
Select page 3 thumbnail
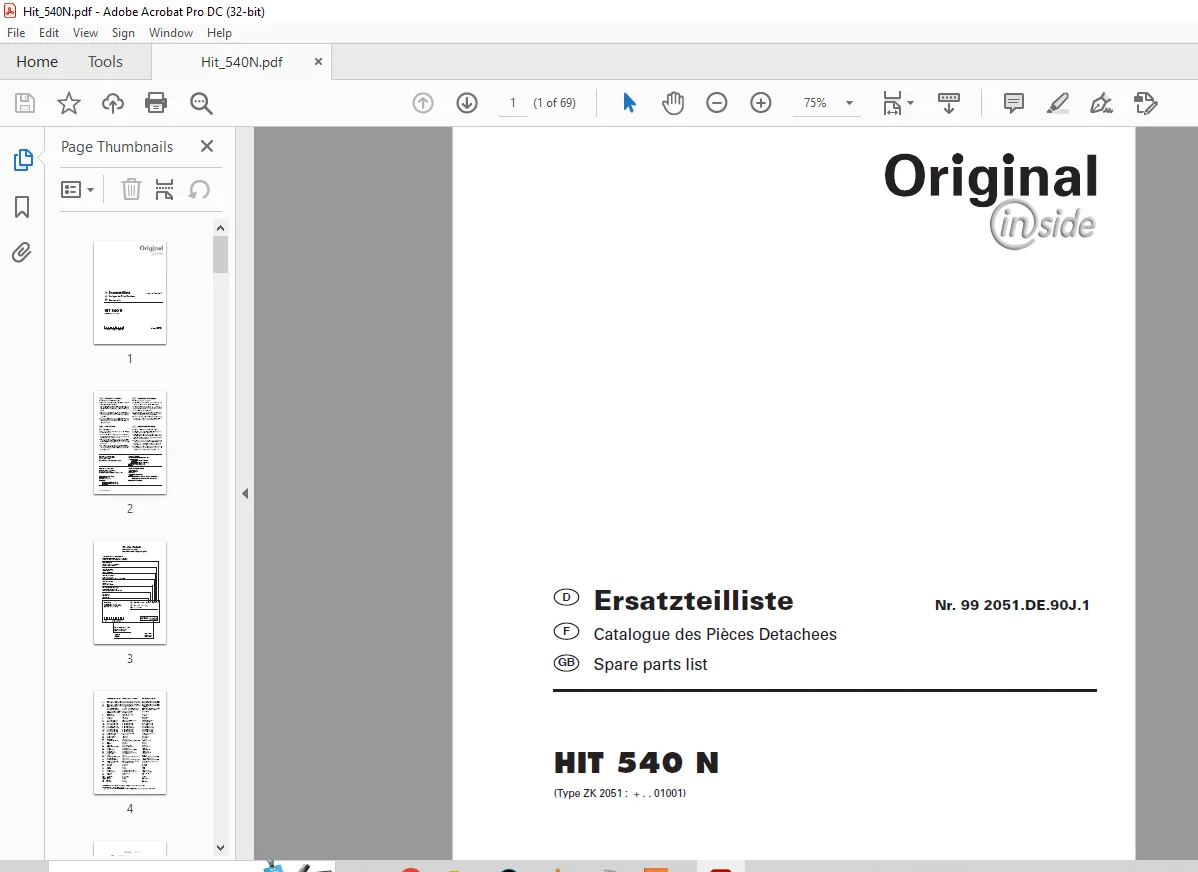(x=130, y=593)
